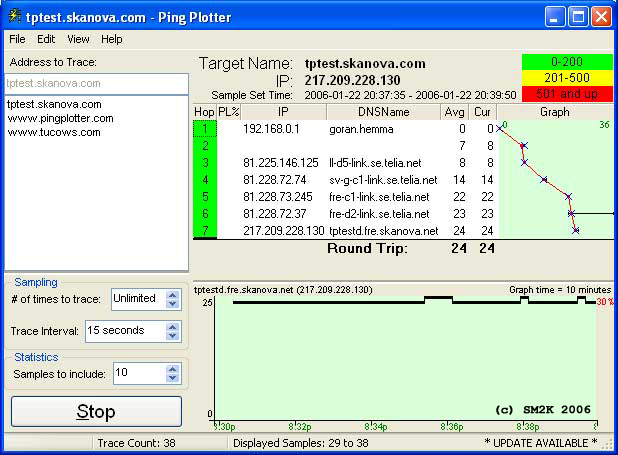Click the DNSName column header

pos(383,112)
